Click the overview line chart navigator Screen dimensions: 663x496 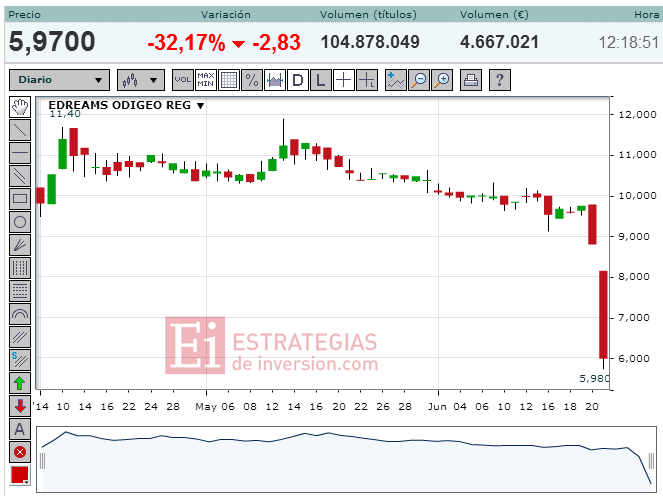tap(347, 460)
